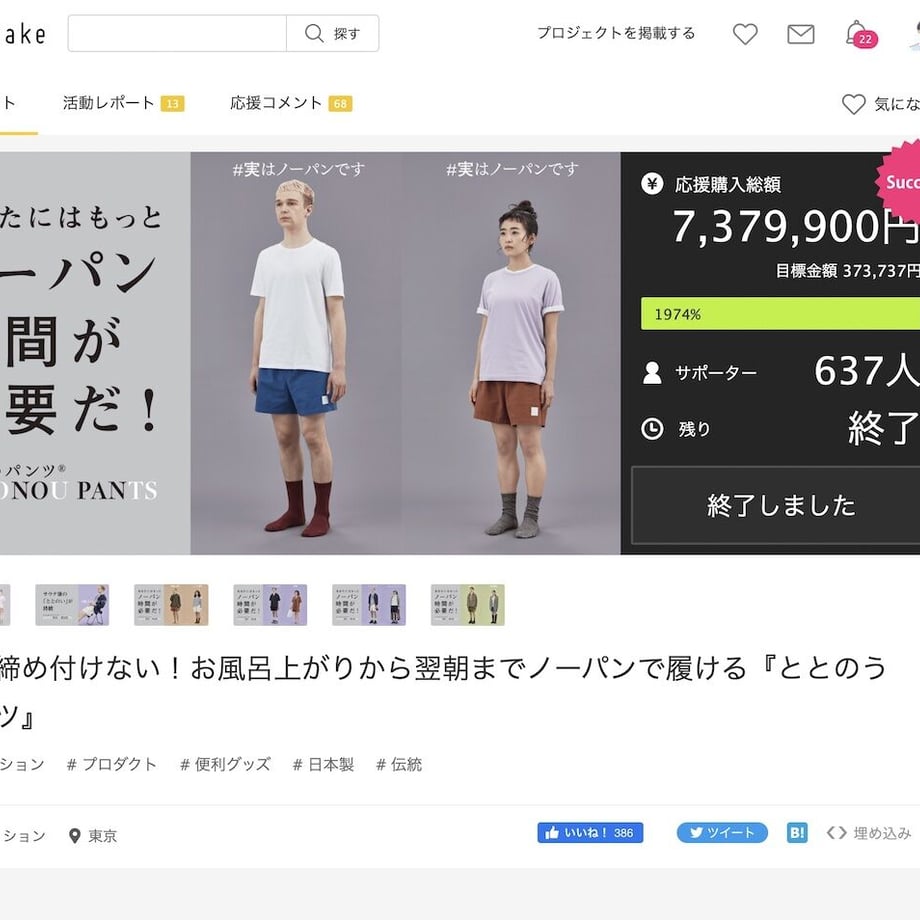Image resolution: width=920 pixels, height=920 pixels.
Task: Open the 活動レポート tab
Action: click(x=123, y=103)
